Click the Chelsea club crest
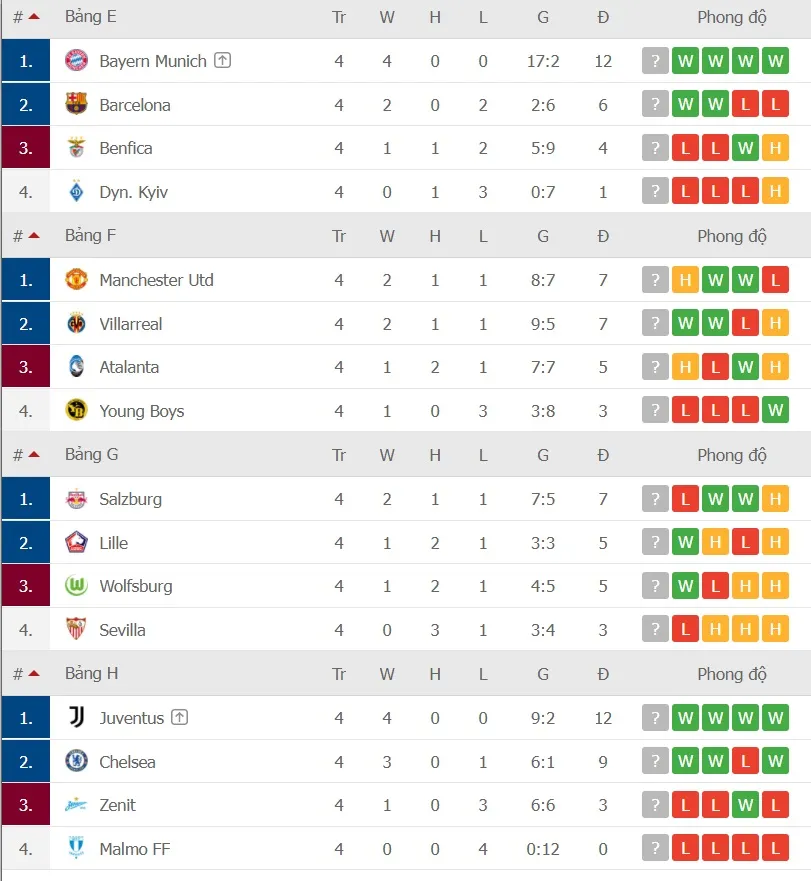 77,762
